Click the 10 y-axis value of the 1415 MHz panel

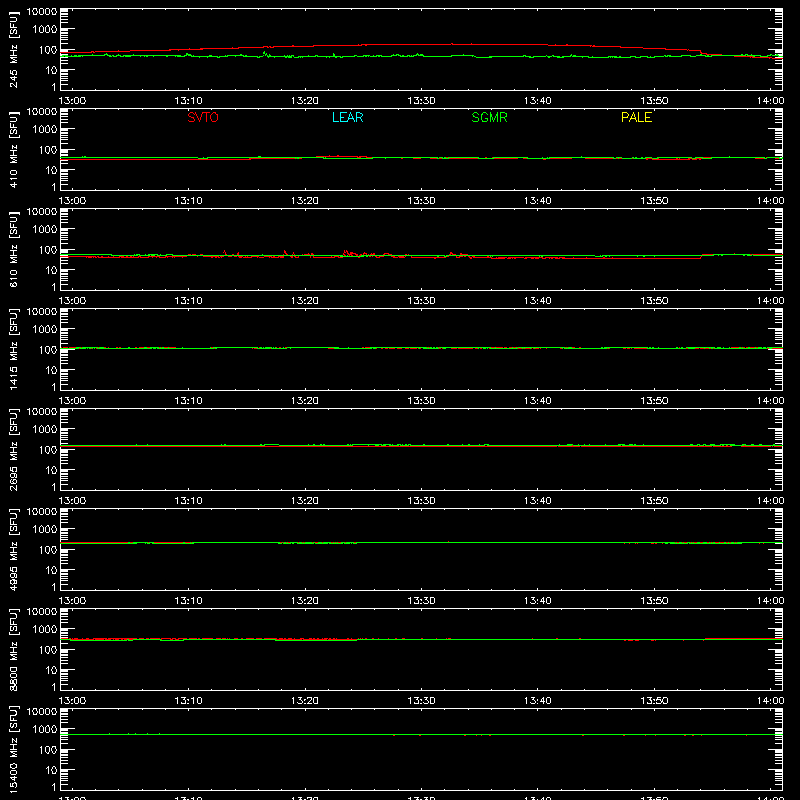51,370
